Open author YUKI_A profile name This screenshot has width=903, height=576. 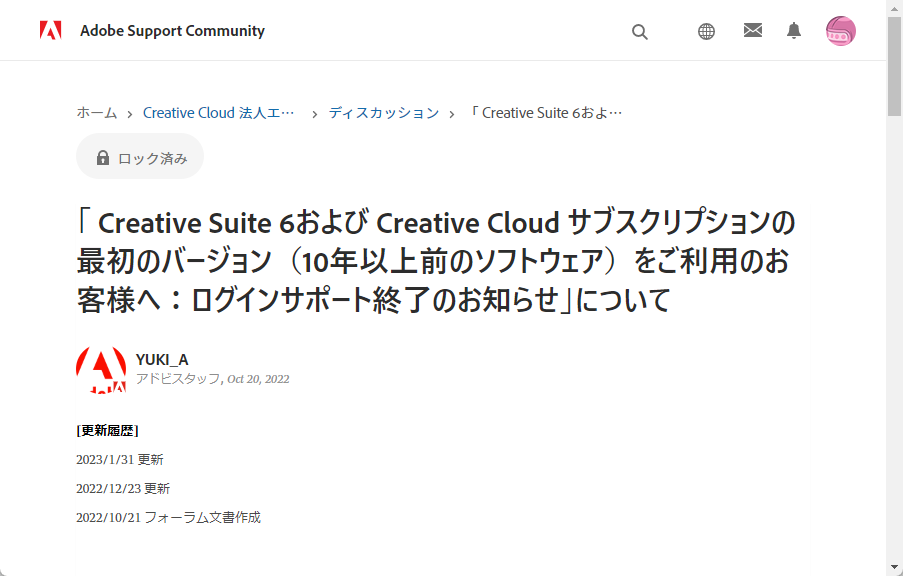click(162, 359)
